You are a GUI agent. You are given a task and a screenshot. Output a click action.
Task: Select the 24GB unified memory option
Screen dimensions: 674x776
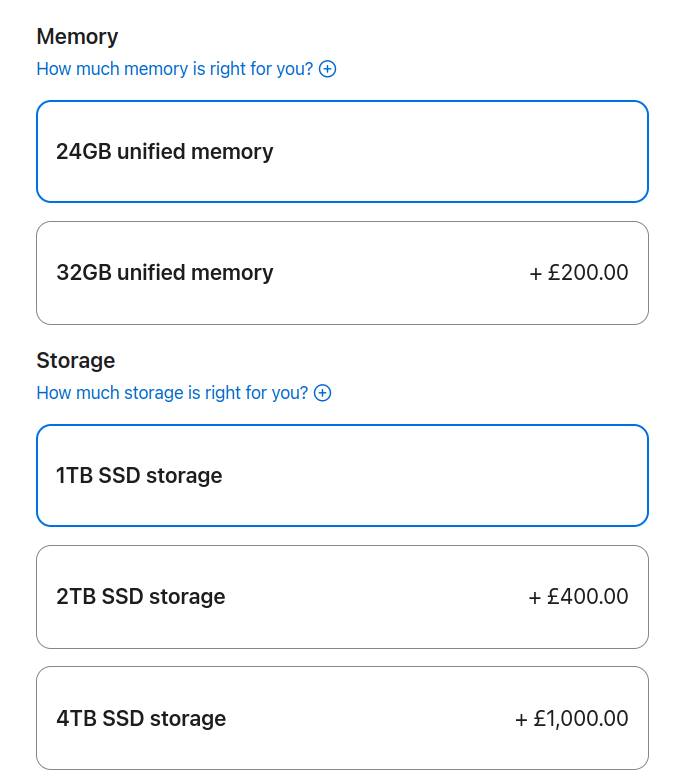click(342, 151)
